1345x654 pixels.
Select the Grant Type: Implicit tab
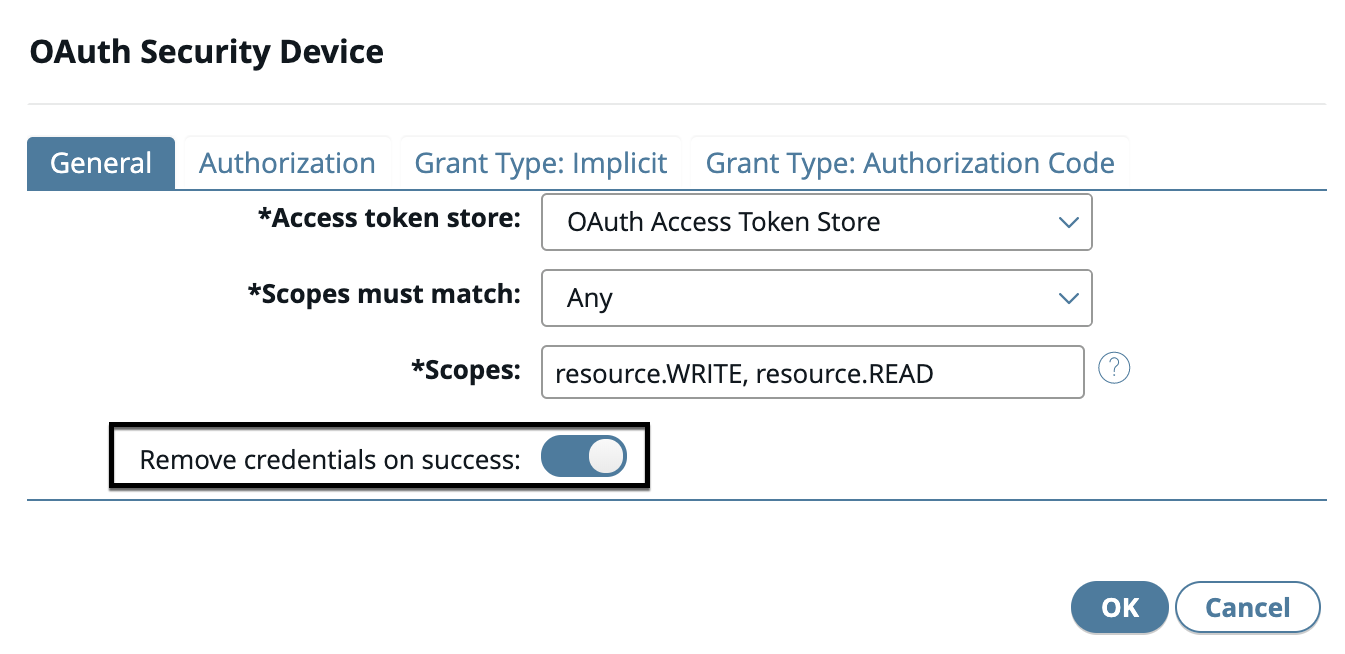click(541, 163)
